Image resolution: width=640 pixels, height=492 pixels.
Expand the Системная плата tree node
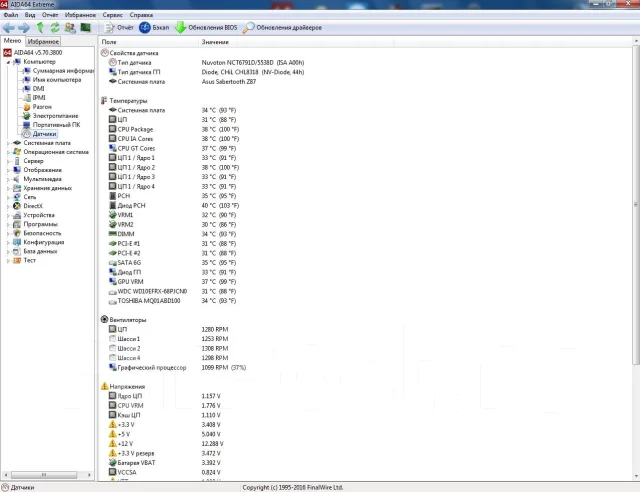[8, 143]
